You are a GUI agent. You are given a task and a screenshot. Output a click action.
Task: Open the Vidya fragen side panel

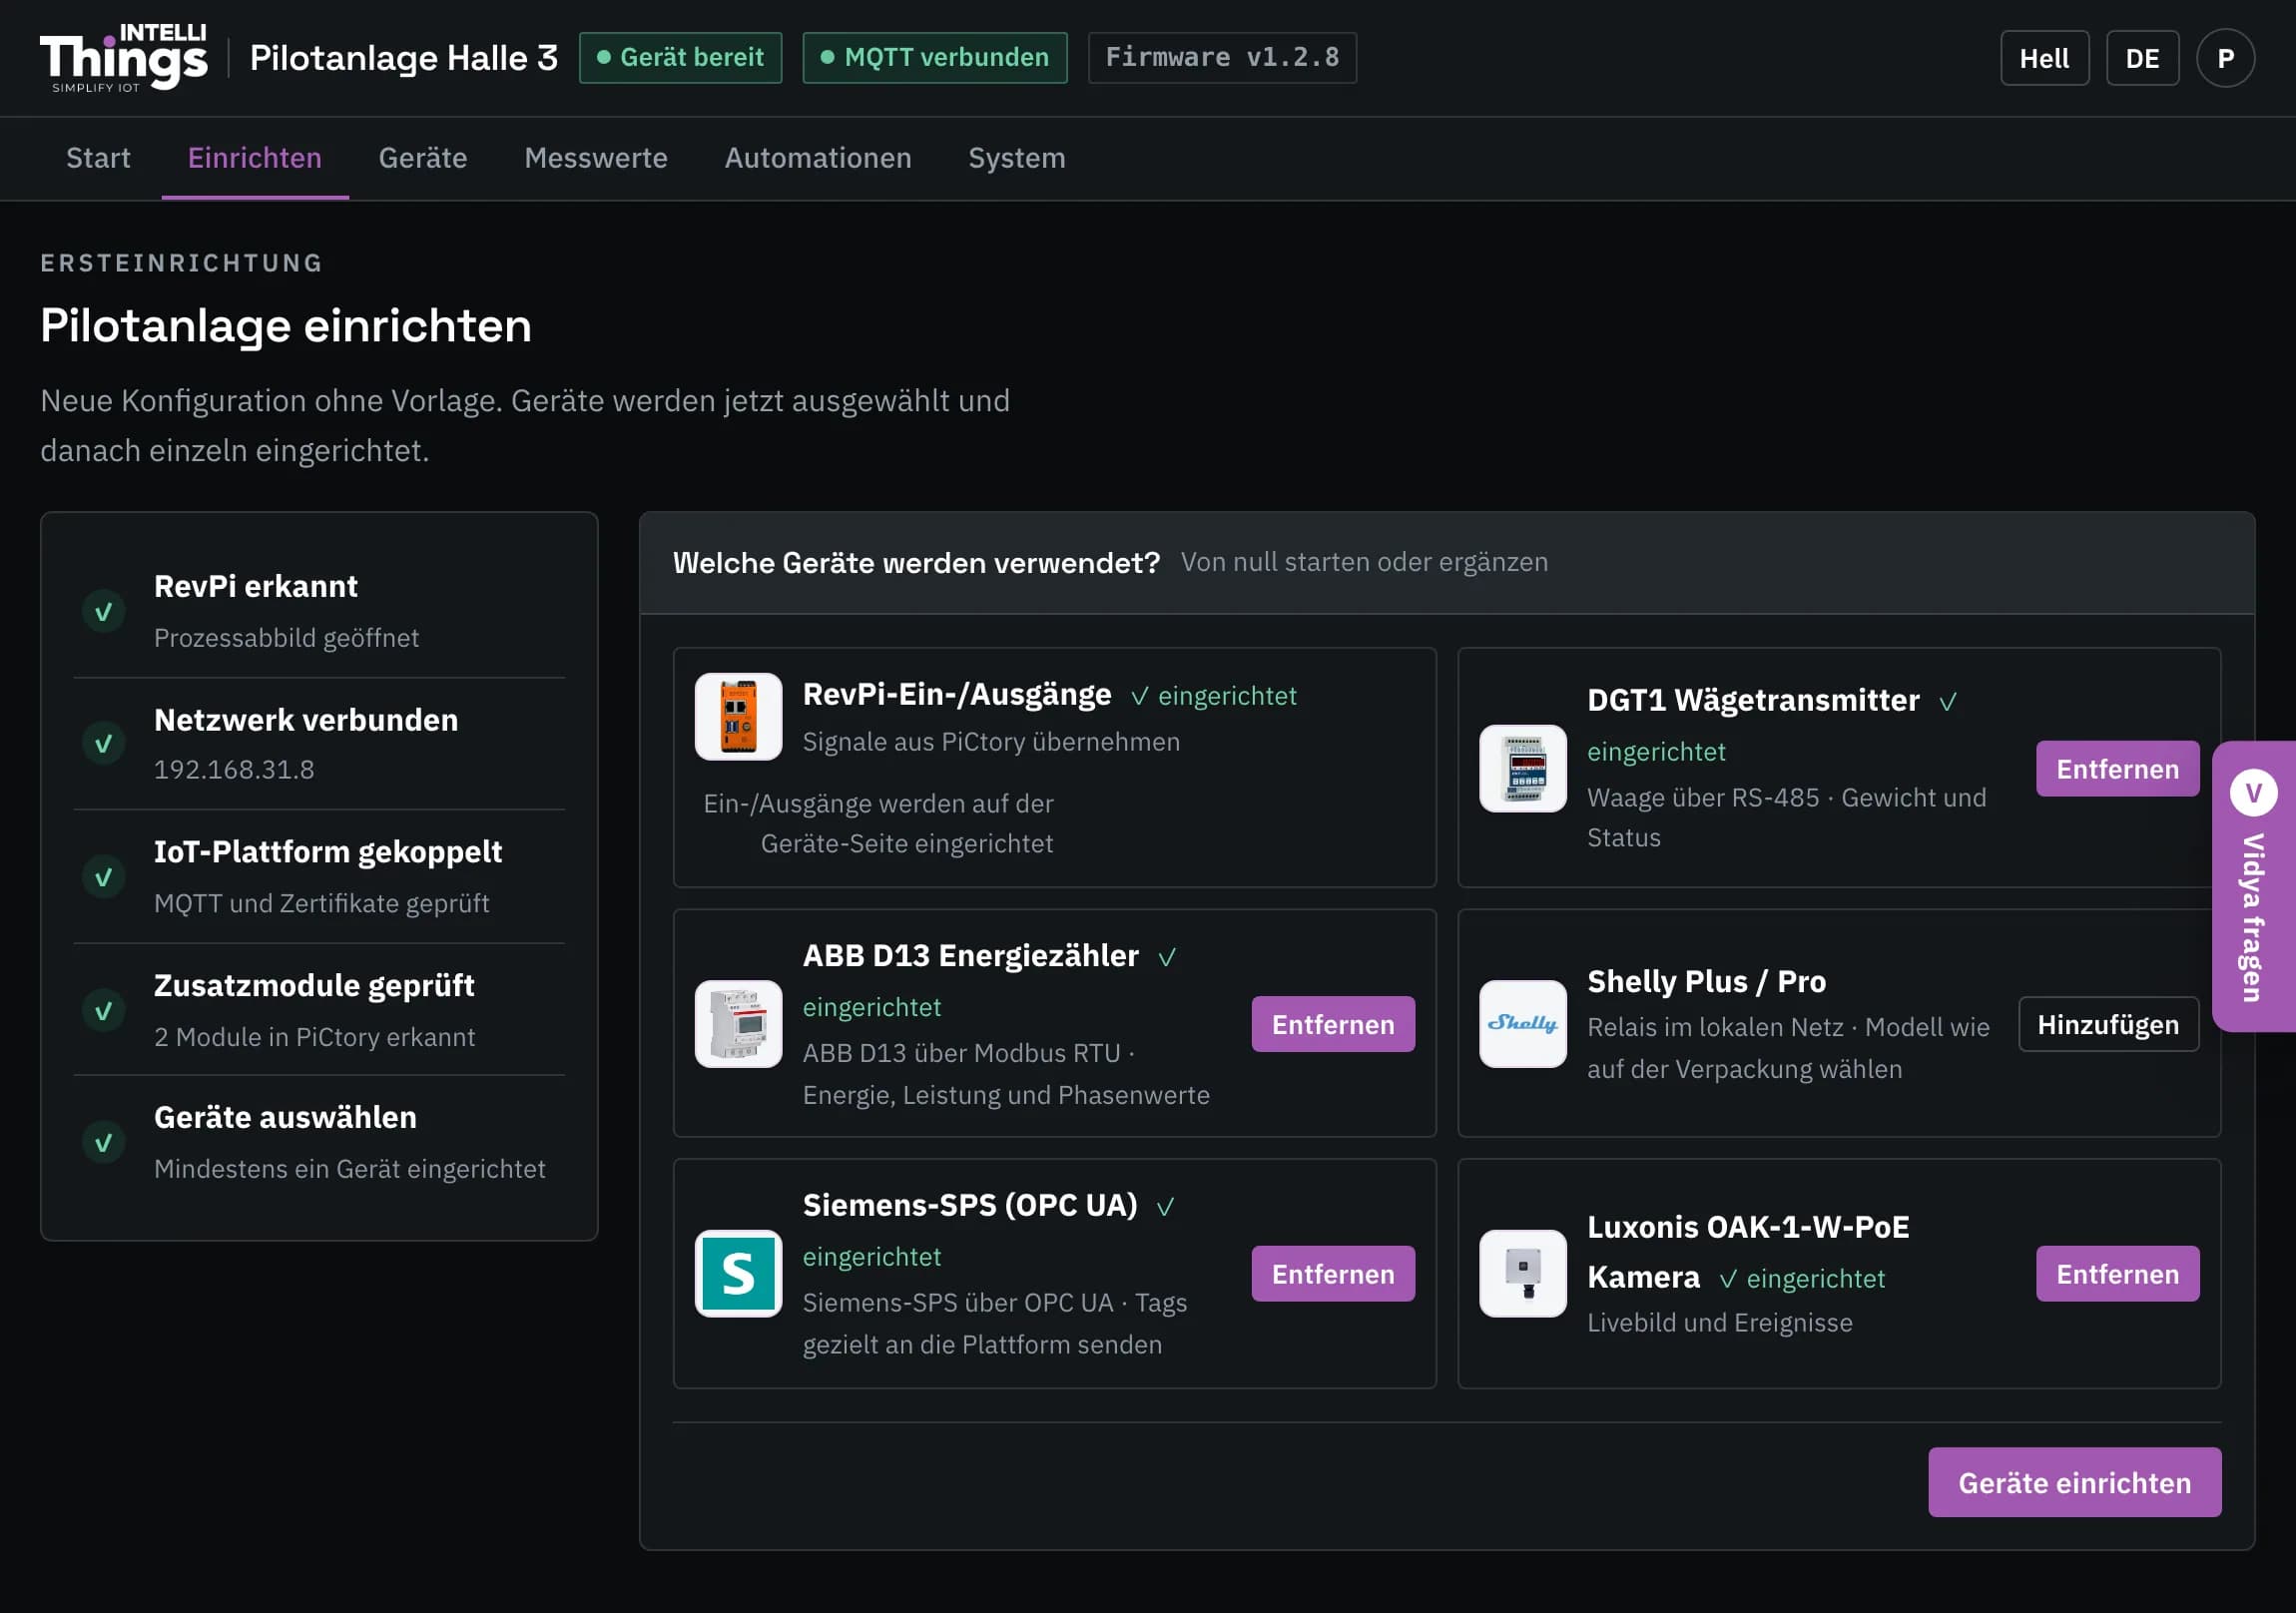coord(2254,886)
